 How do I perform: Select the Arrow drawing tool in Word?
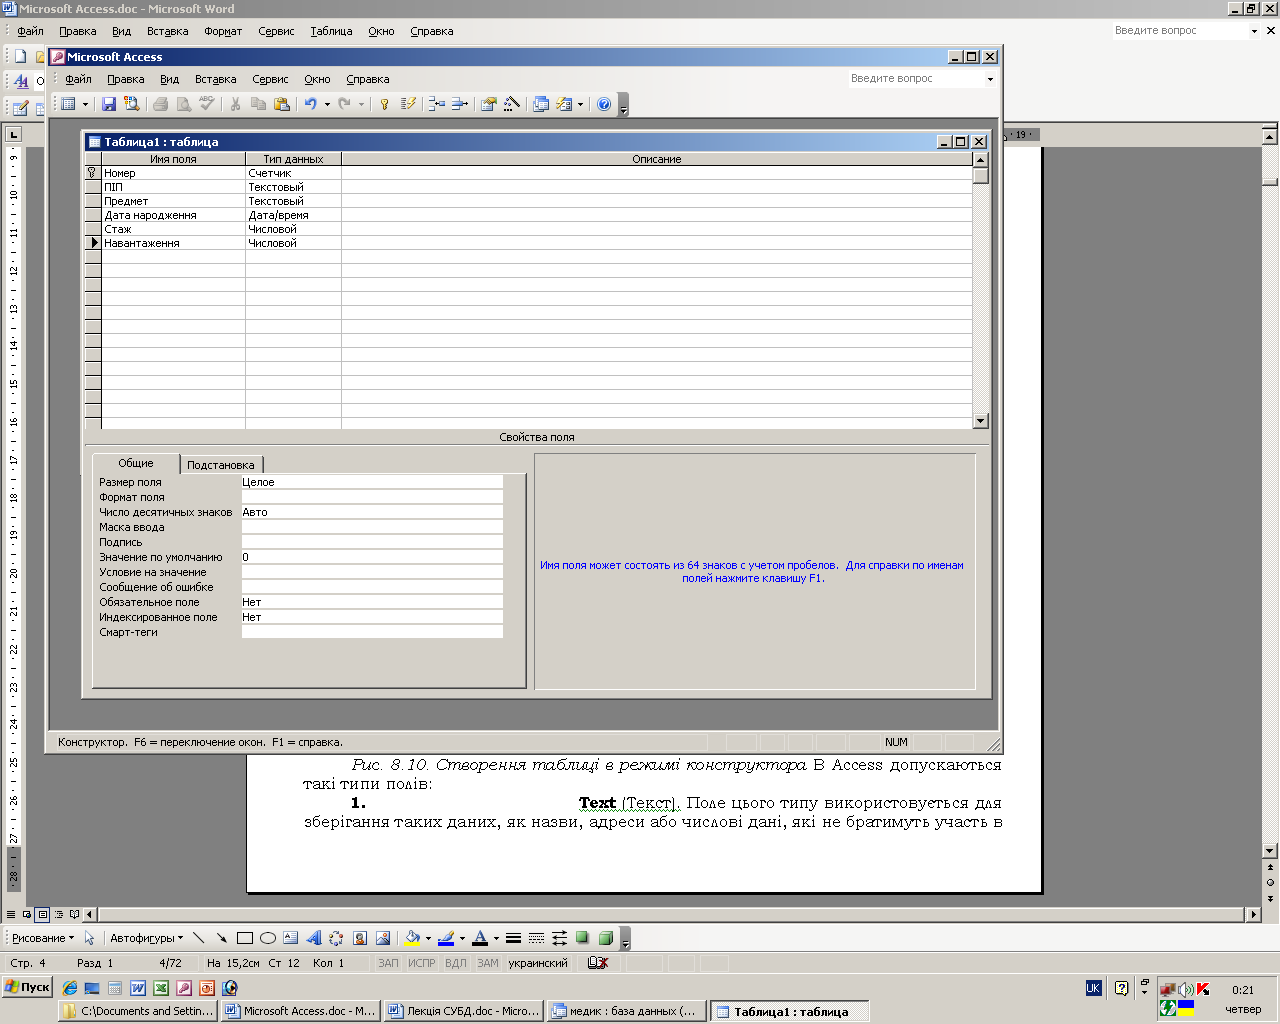221,938
